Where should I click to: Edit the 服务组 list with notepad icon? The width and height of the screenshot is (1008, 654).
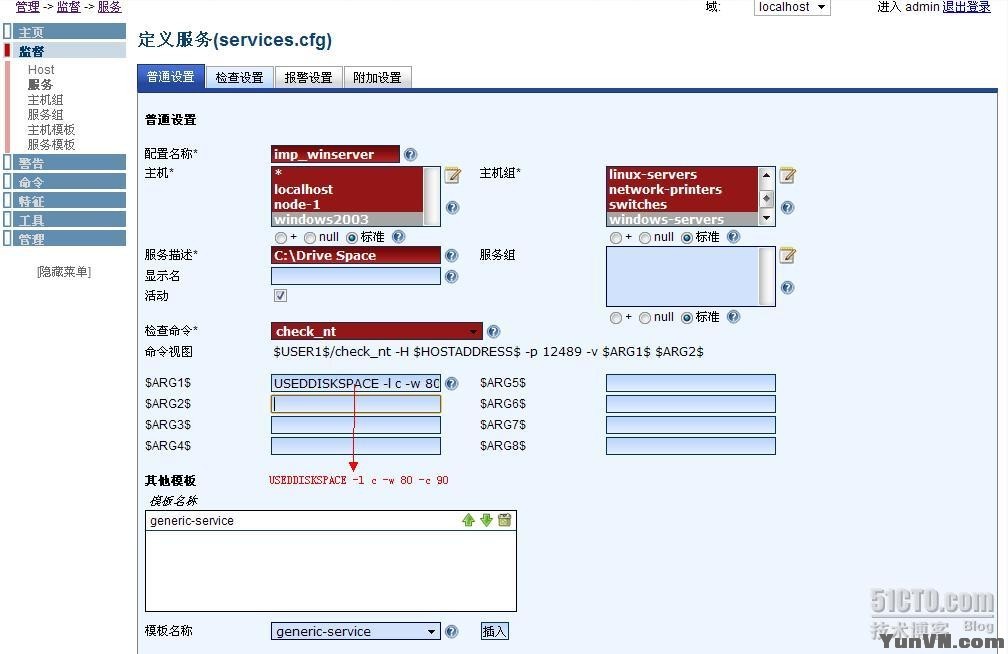pos(788,255)
